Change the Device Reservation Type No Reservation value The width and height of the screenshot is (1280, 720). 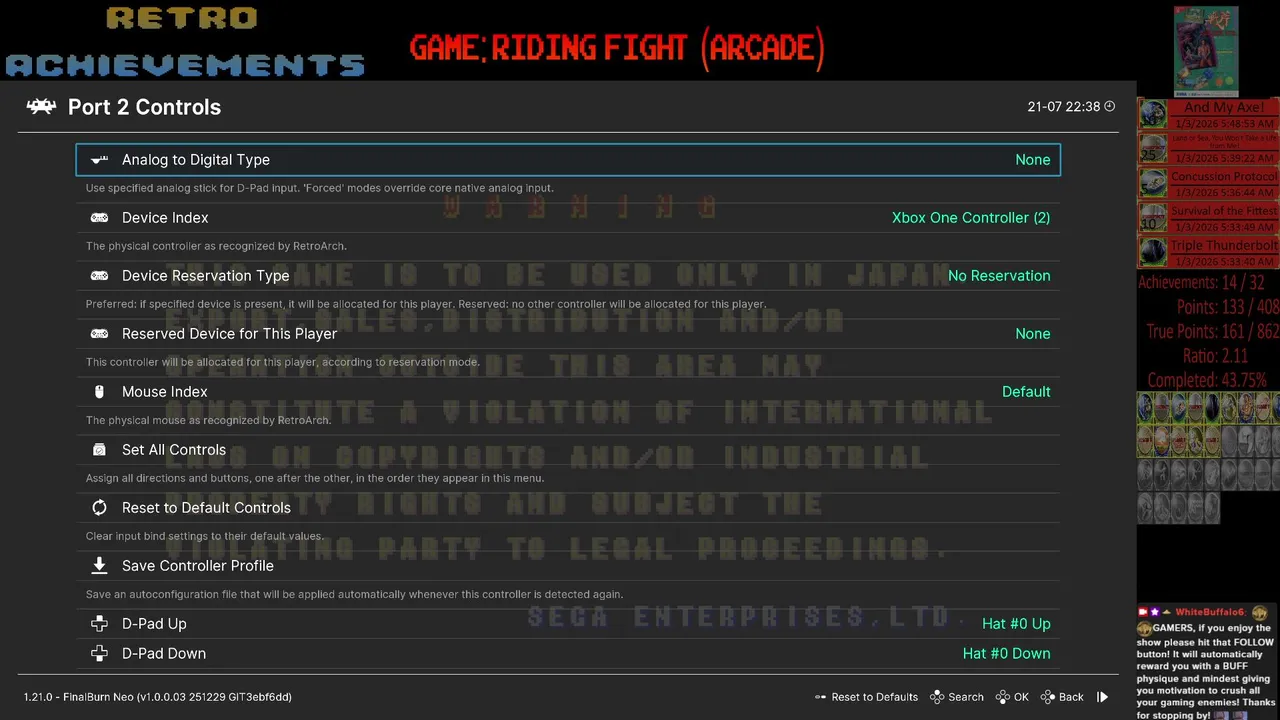pyautogui.click(x=999, y=276)
